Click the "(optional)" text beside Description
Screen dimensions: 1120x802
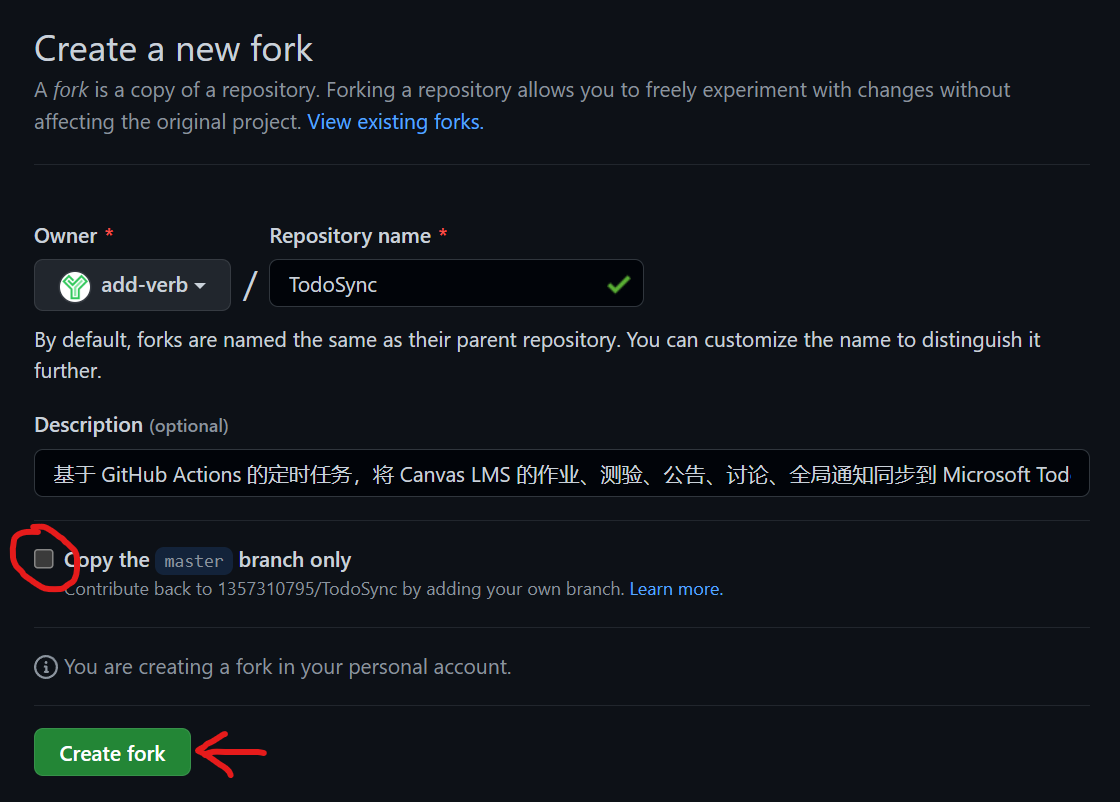point(188,426)
